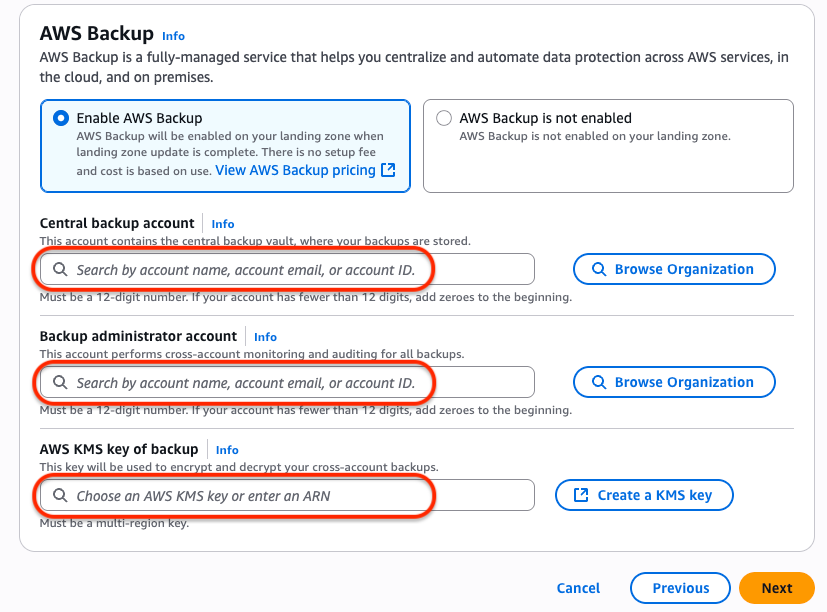Screen dimensions: 827x612
Task: Proceed by clicking Next
Action: (x=776, y=588)
